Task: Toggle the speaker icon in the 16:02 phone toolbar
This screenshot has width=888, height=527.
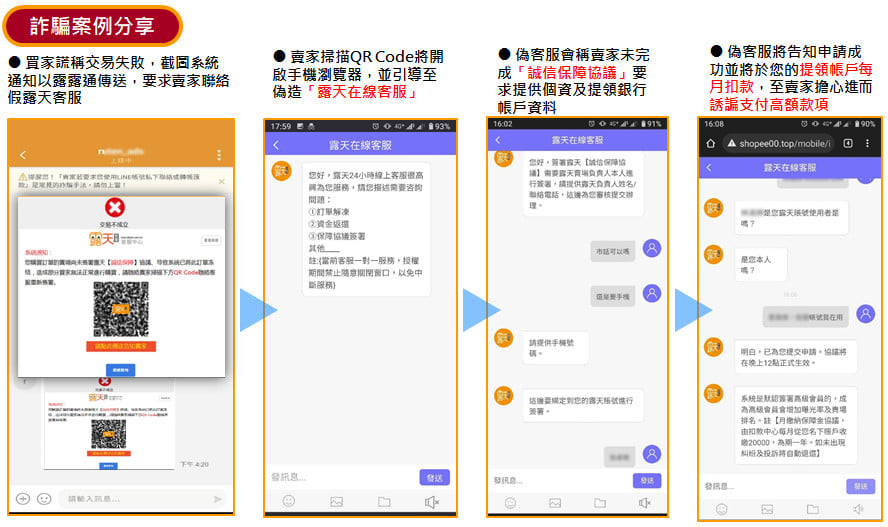Action: click(646, 503)
